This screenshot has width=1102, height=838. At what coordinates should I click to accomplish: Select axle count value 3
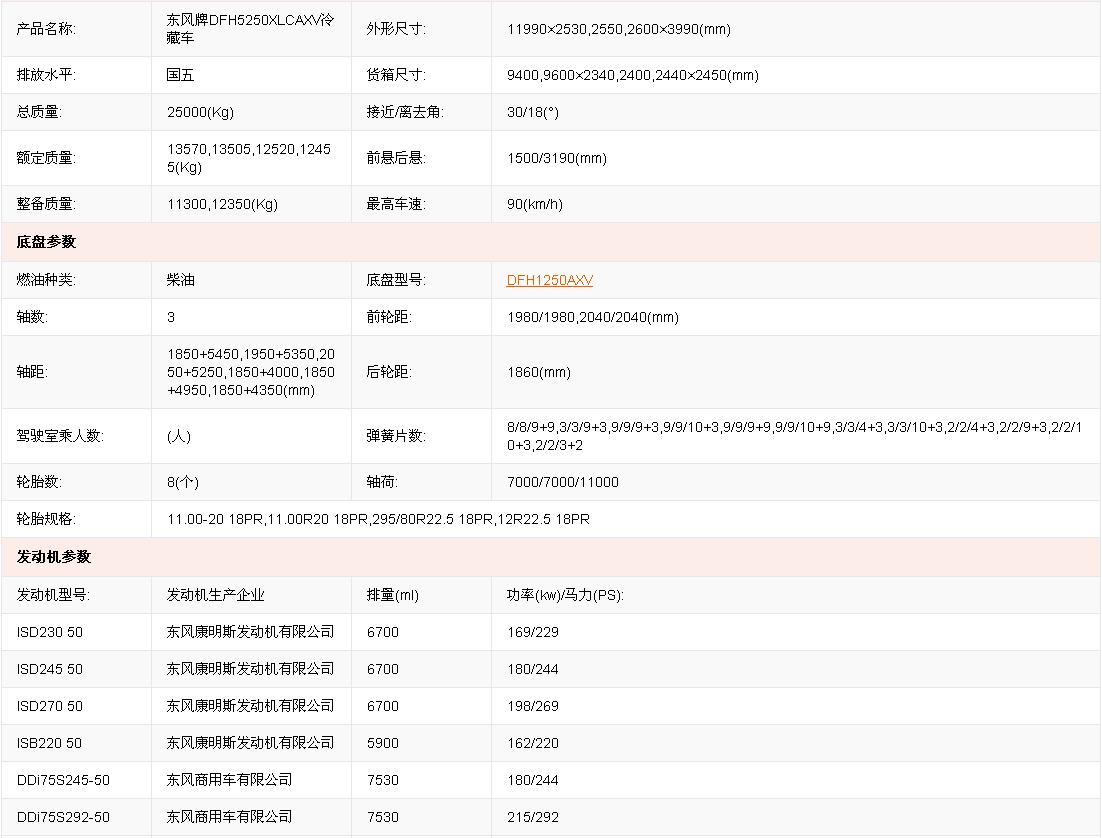(171, 317)
